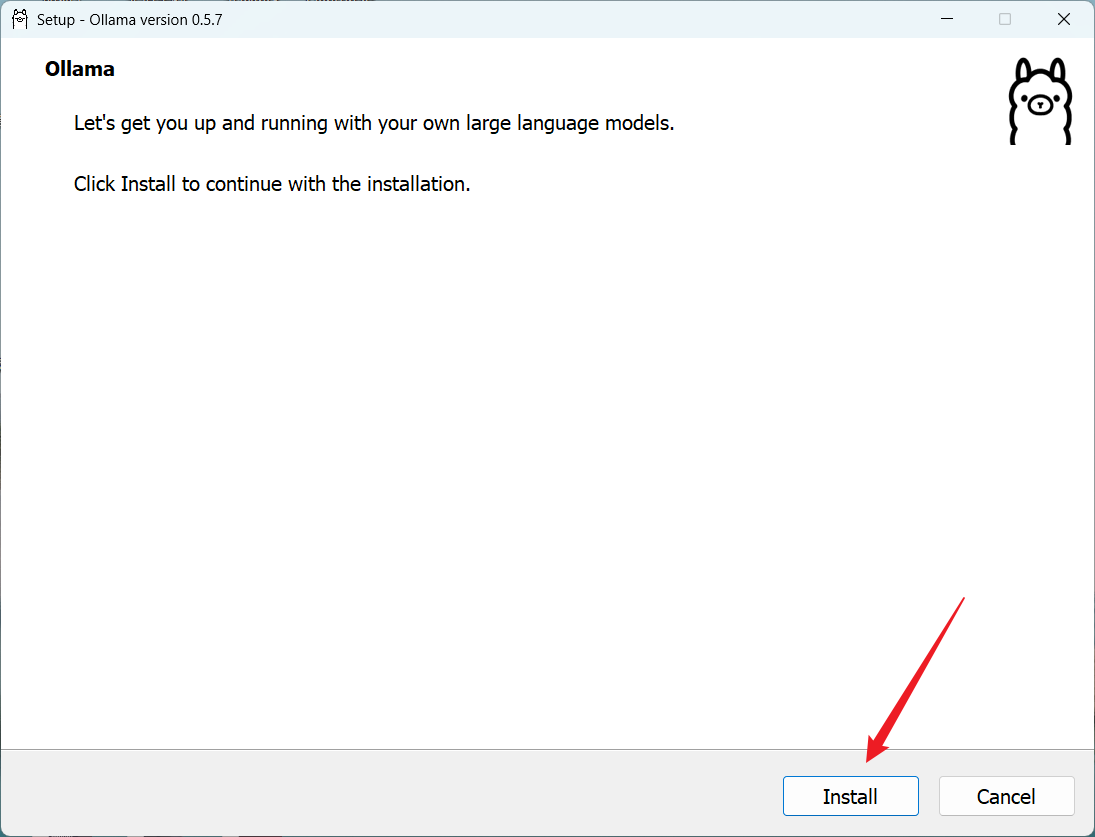Cancel the Ollama setup
The width and height of the screenshot is (1095, 837).
pos(1006,796)
